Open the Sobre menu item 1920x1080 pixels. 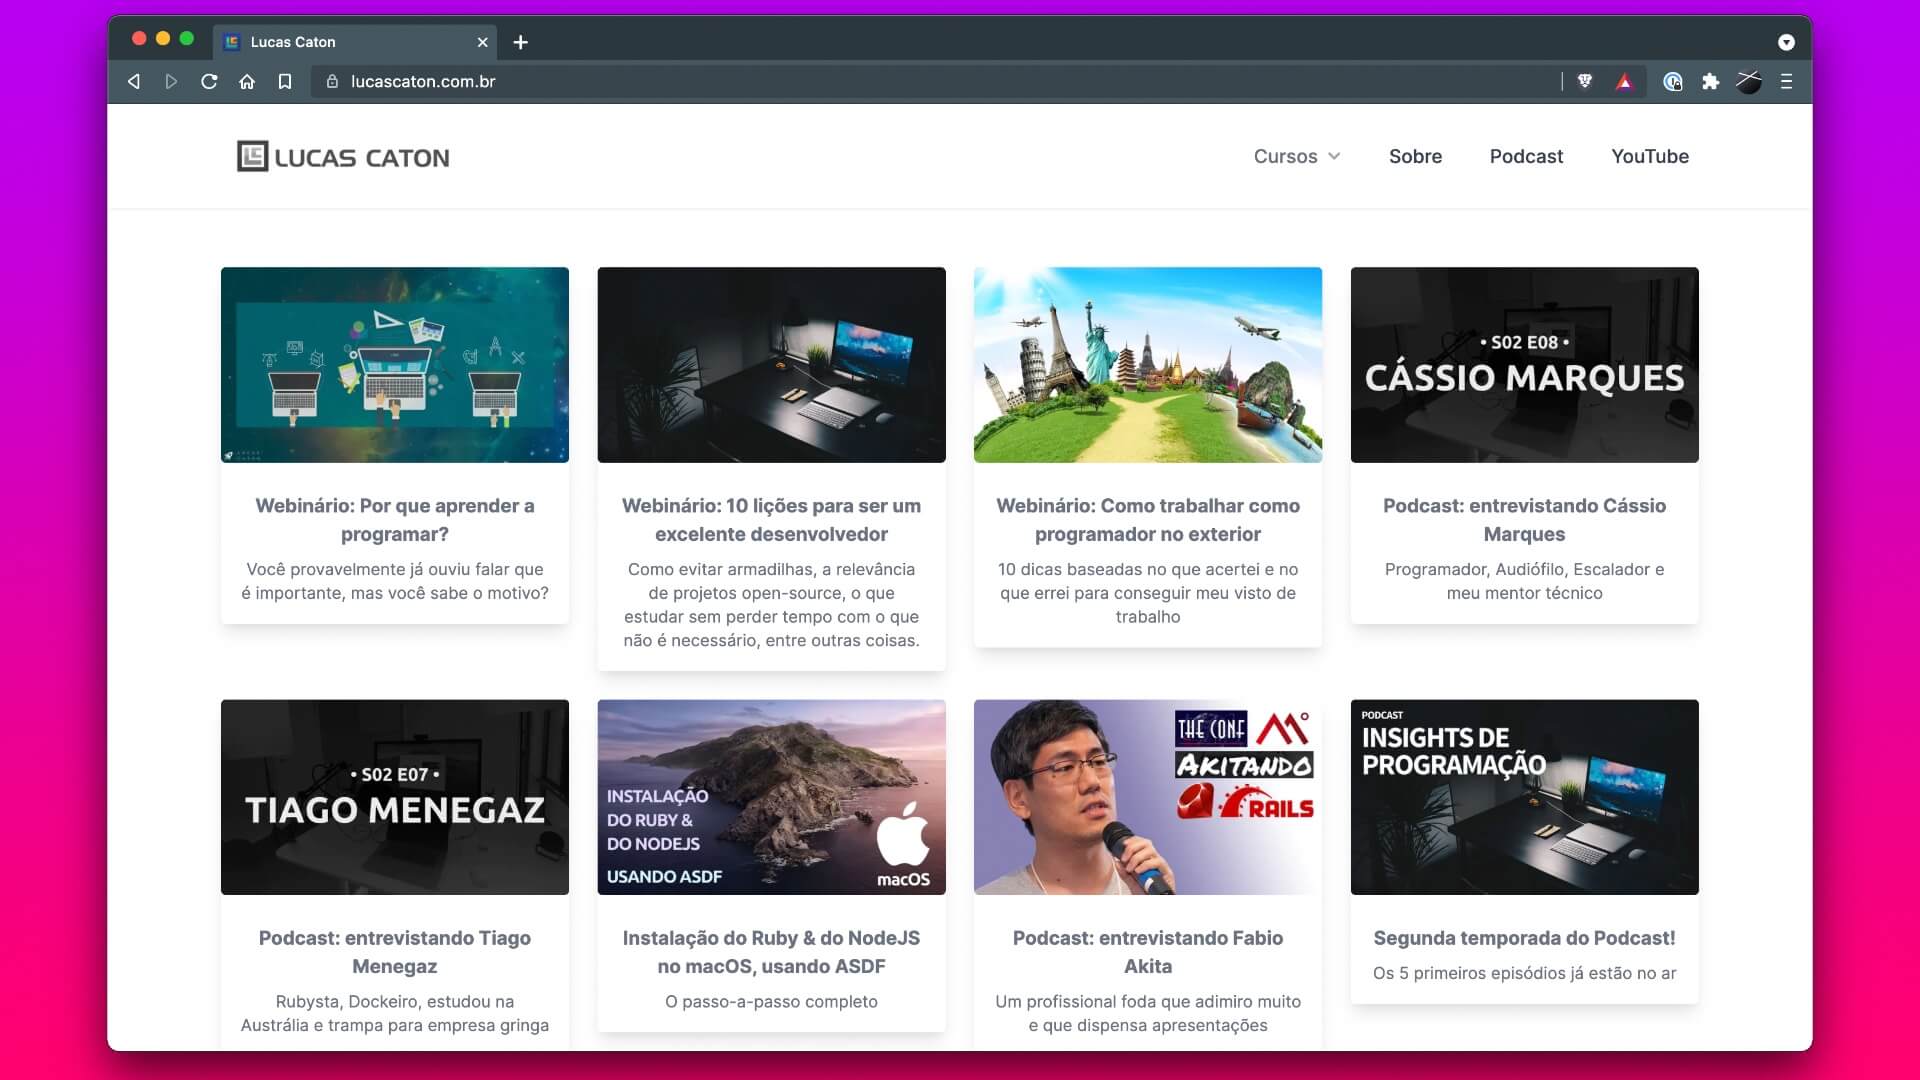coord(1415,157)
